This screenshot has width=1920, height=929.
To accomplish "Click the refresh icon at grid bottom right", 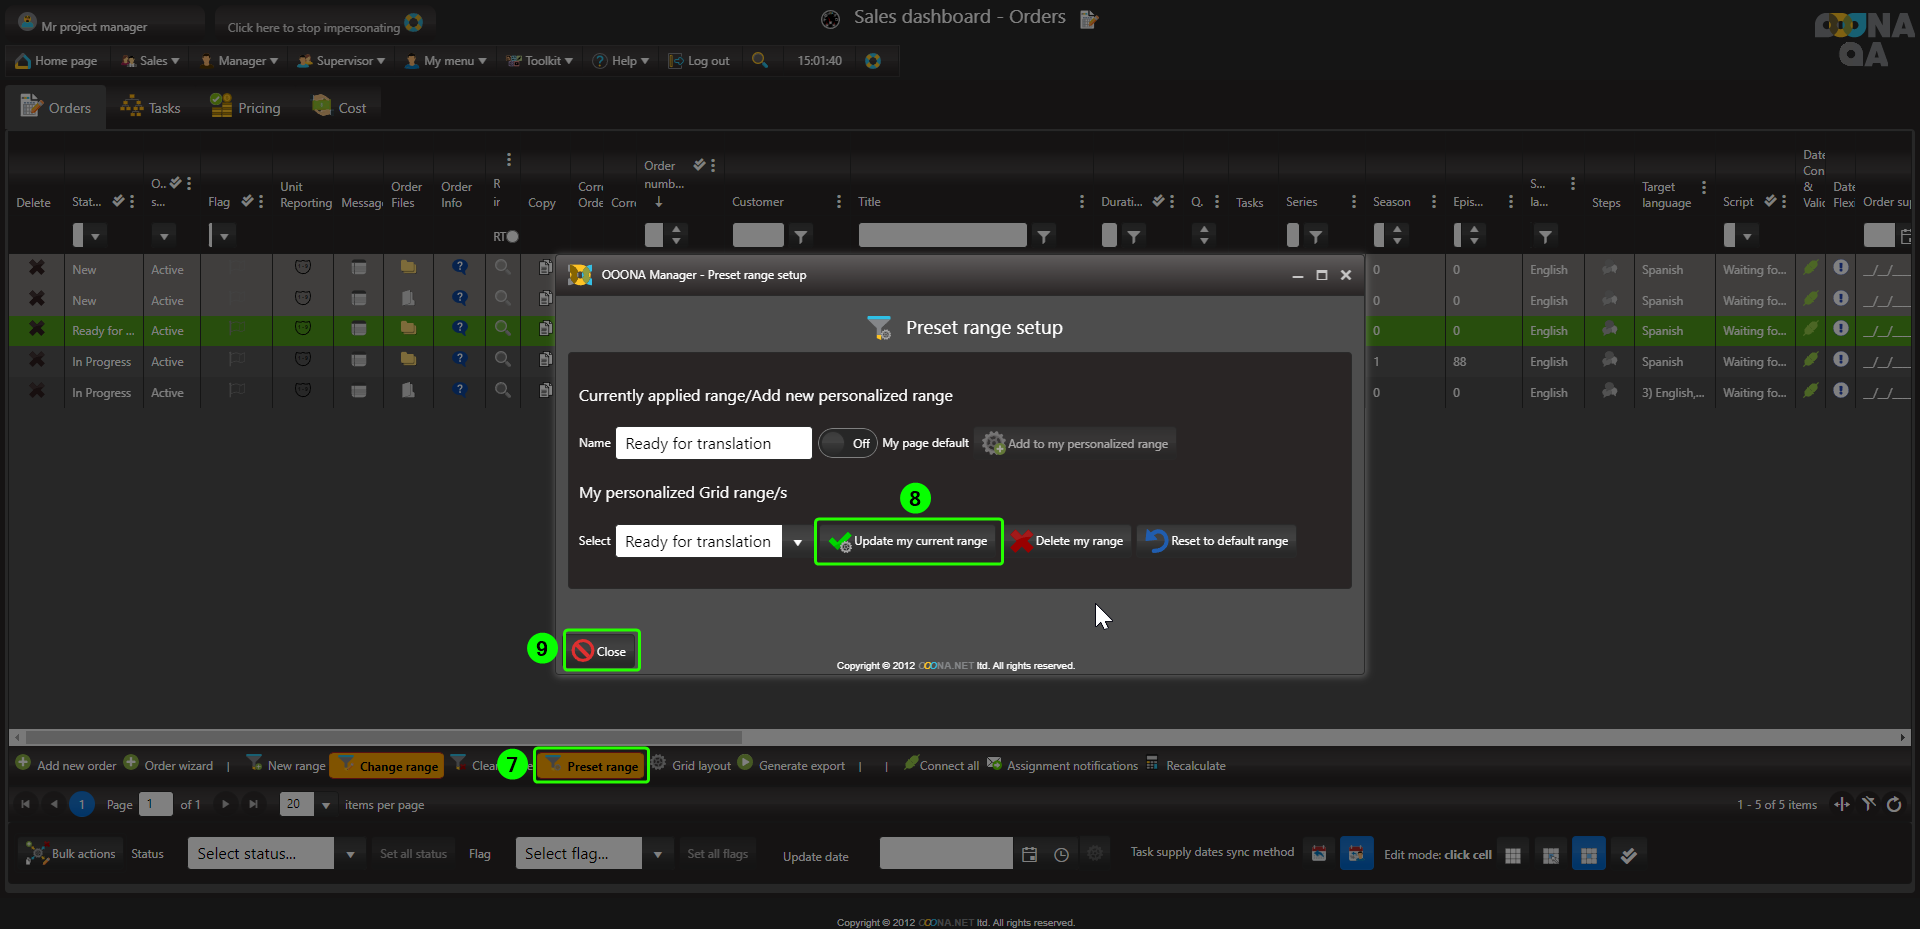I will (1894, 804).
